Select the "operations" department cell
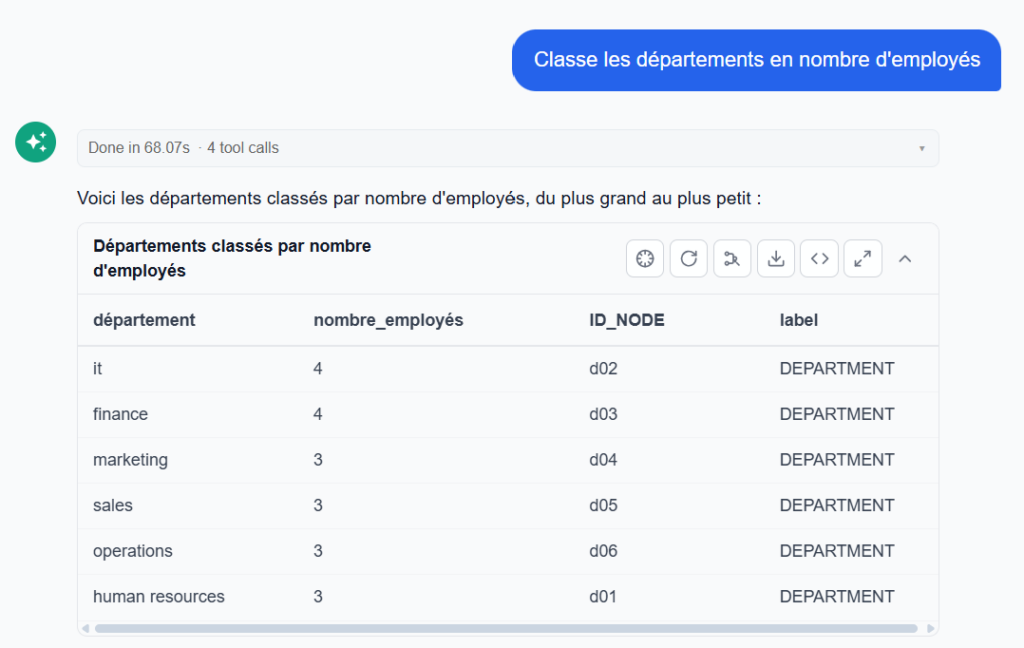Image resolution: width=1024 pixels, height=648 pixels. pyautogui.click(x=133, y=551)
